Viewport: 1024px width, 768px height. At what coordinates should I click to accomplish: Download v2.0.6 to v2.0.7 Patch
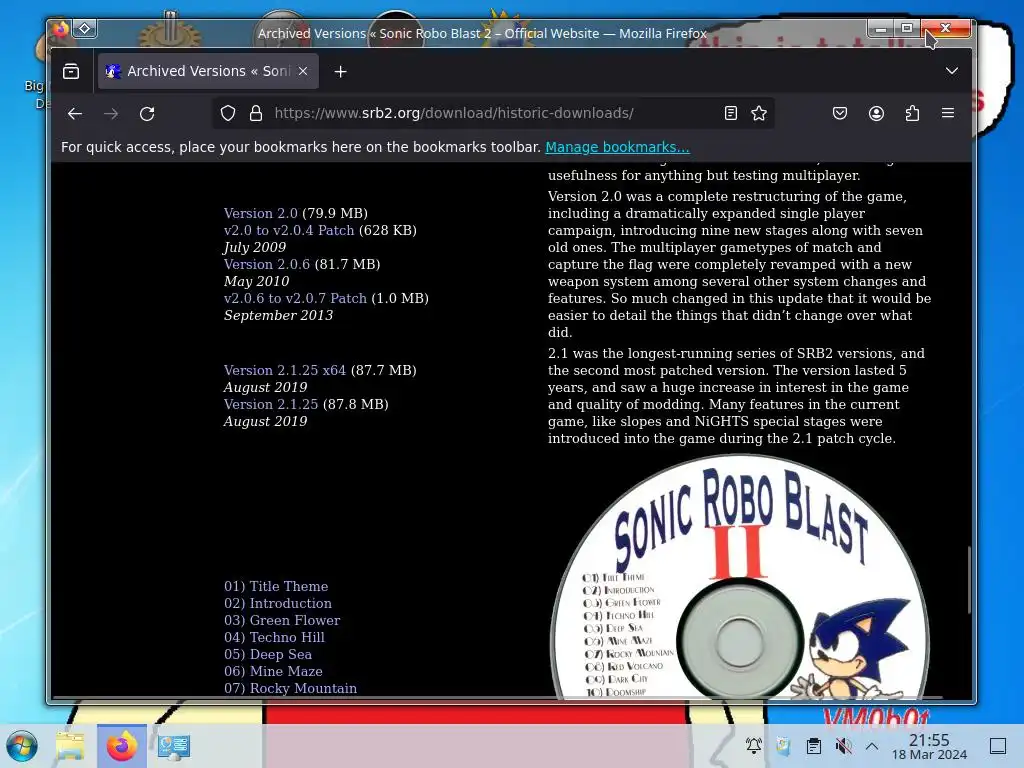pyautogui.click(x=295, y=298)
